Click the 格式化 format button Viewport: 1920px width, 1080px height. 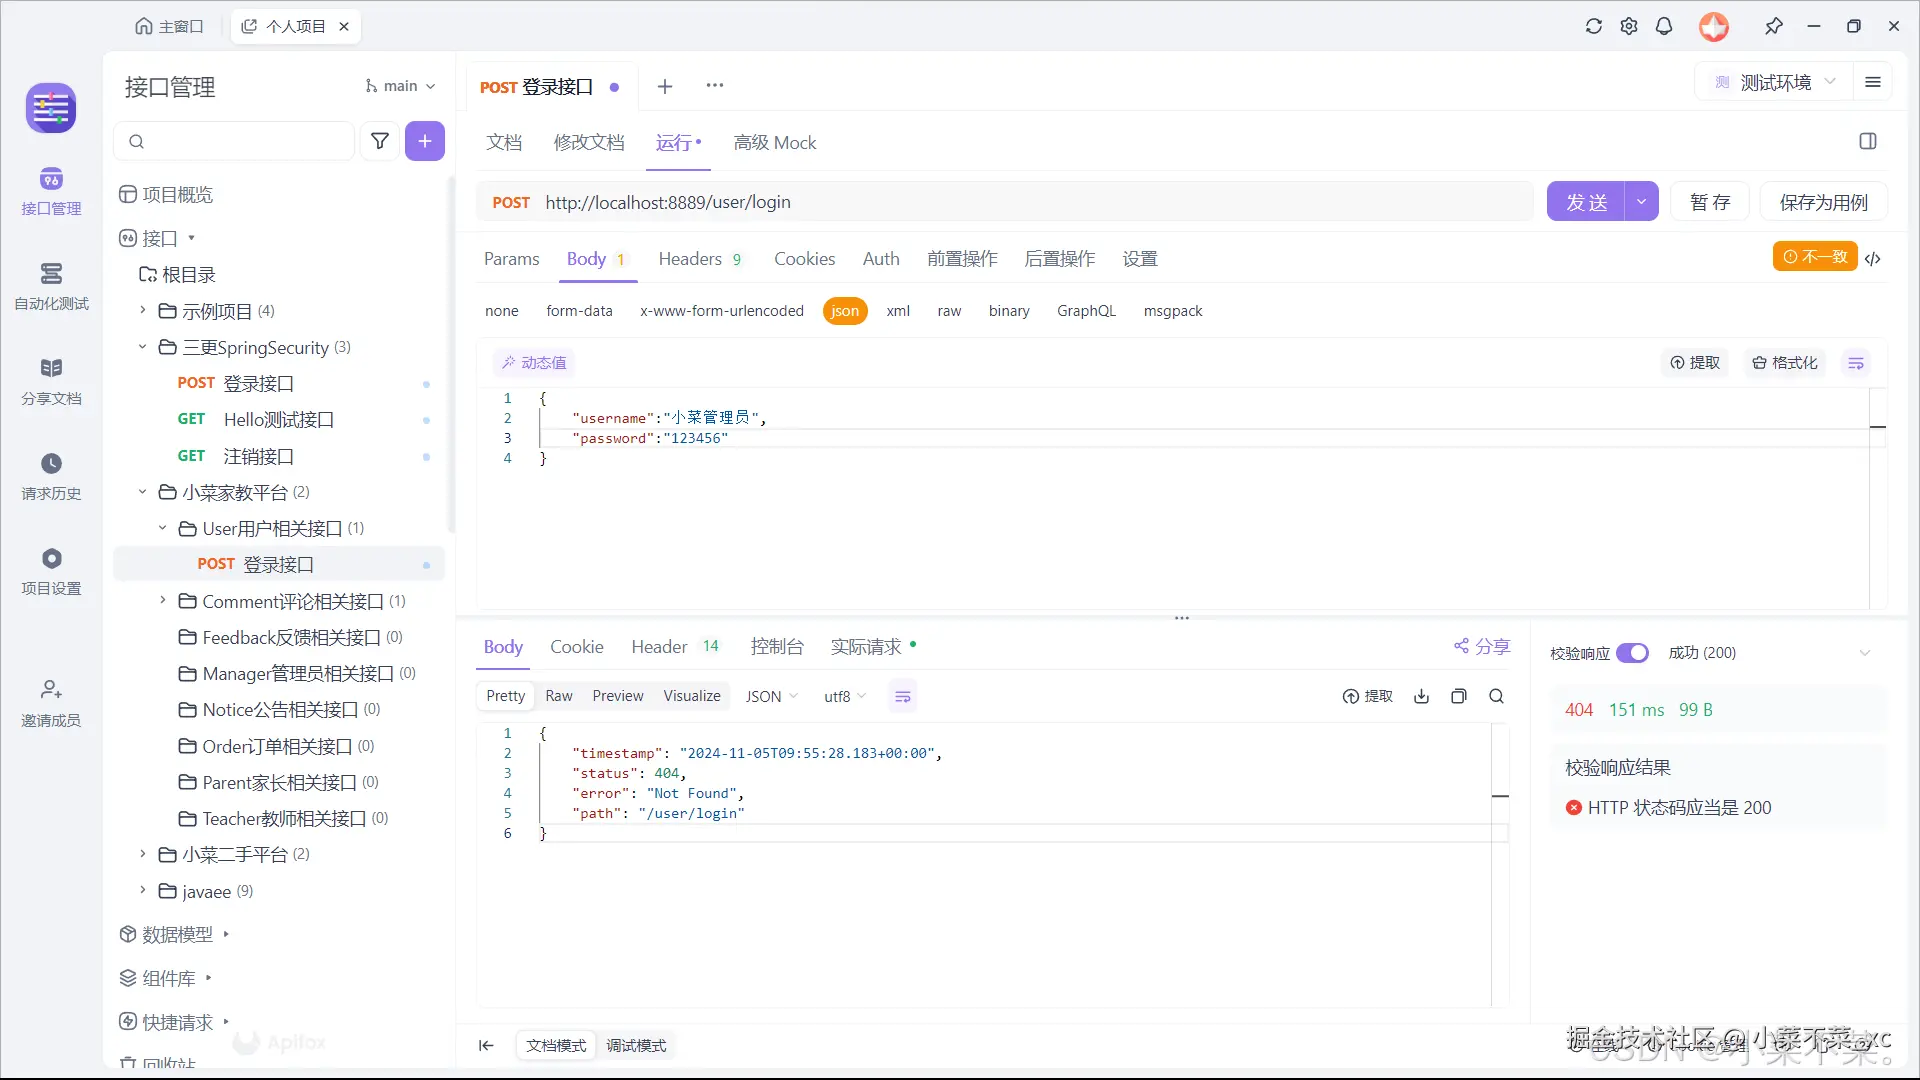1785,363
